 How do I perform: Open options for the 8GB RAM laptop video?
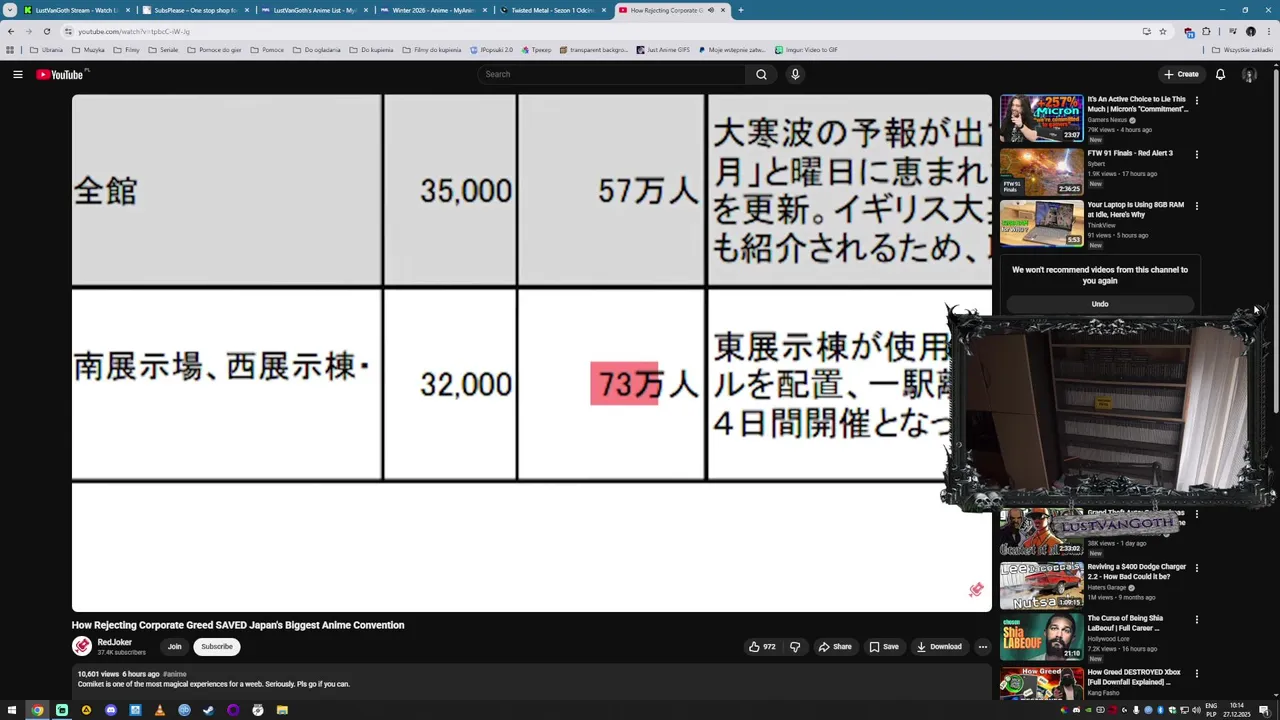point(1196,206)
